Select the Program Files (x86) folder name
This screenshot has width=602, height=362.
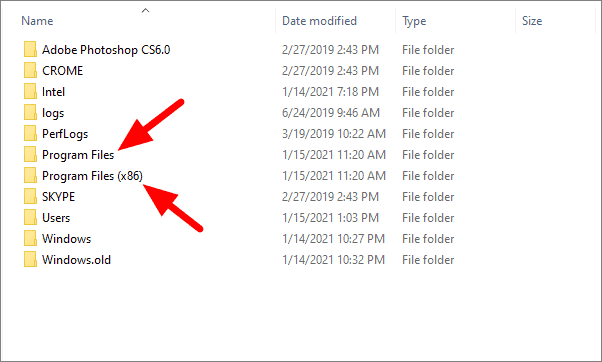pos(92,176)
